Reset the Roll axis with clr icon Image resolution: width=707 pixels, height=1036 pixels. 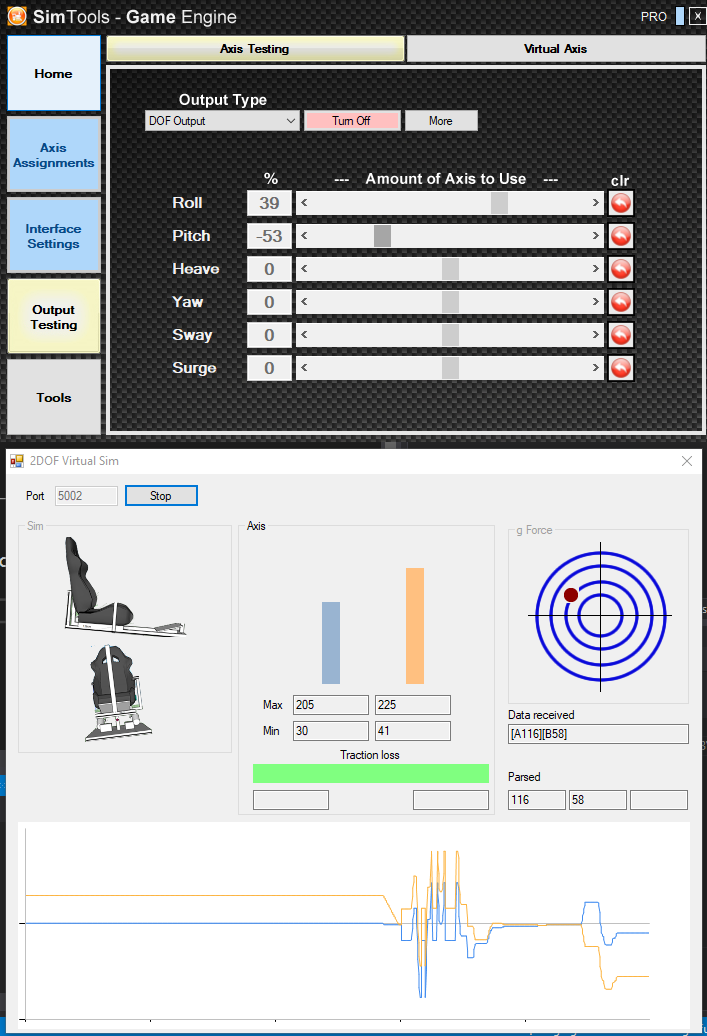[621, 203]
